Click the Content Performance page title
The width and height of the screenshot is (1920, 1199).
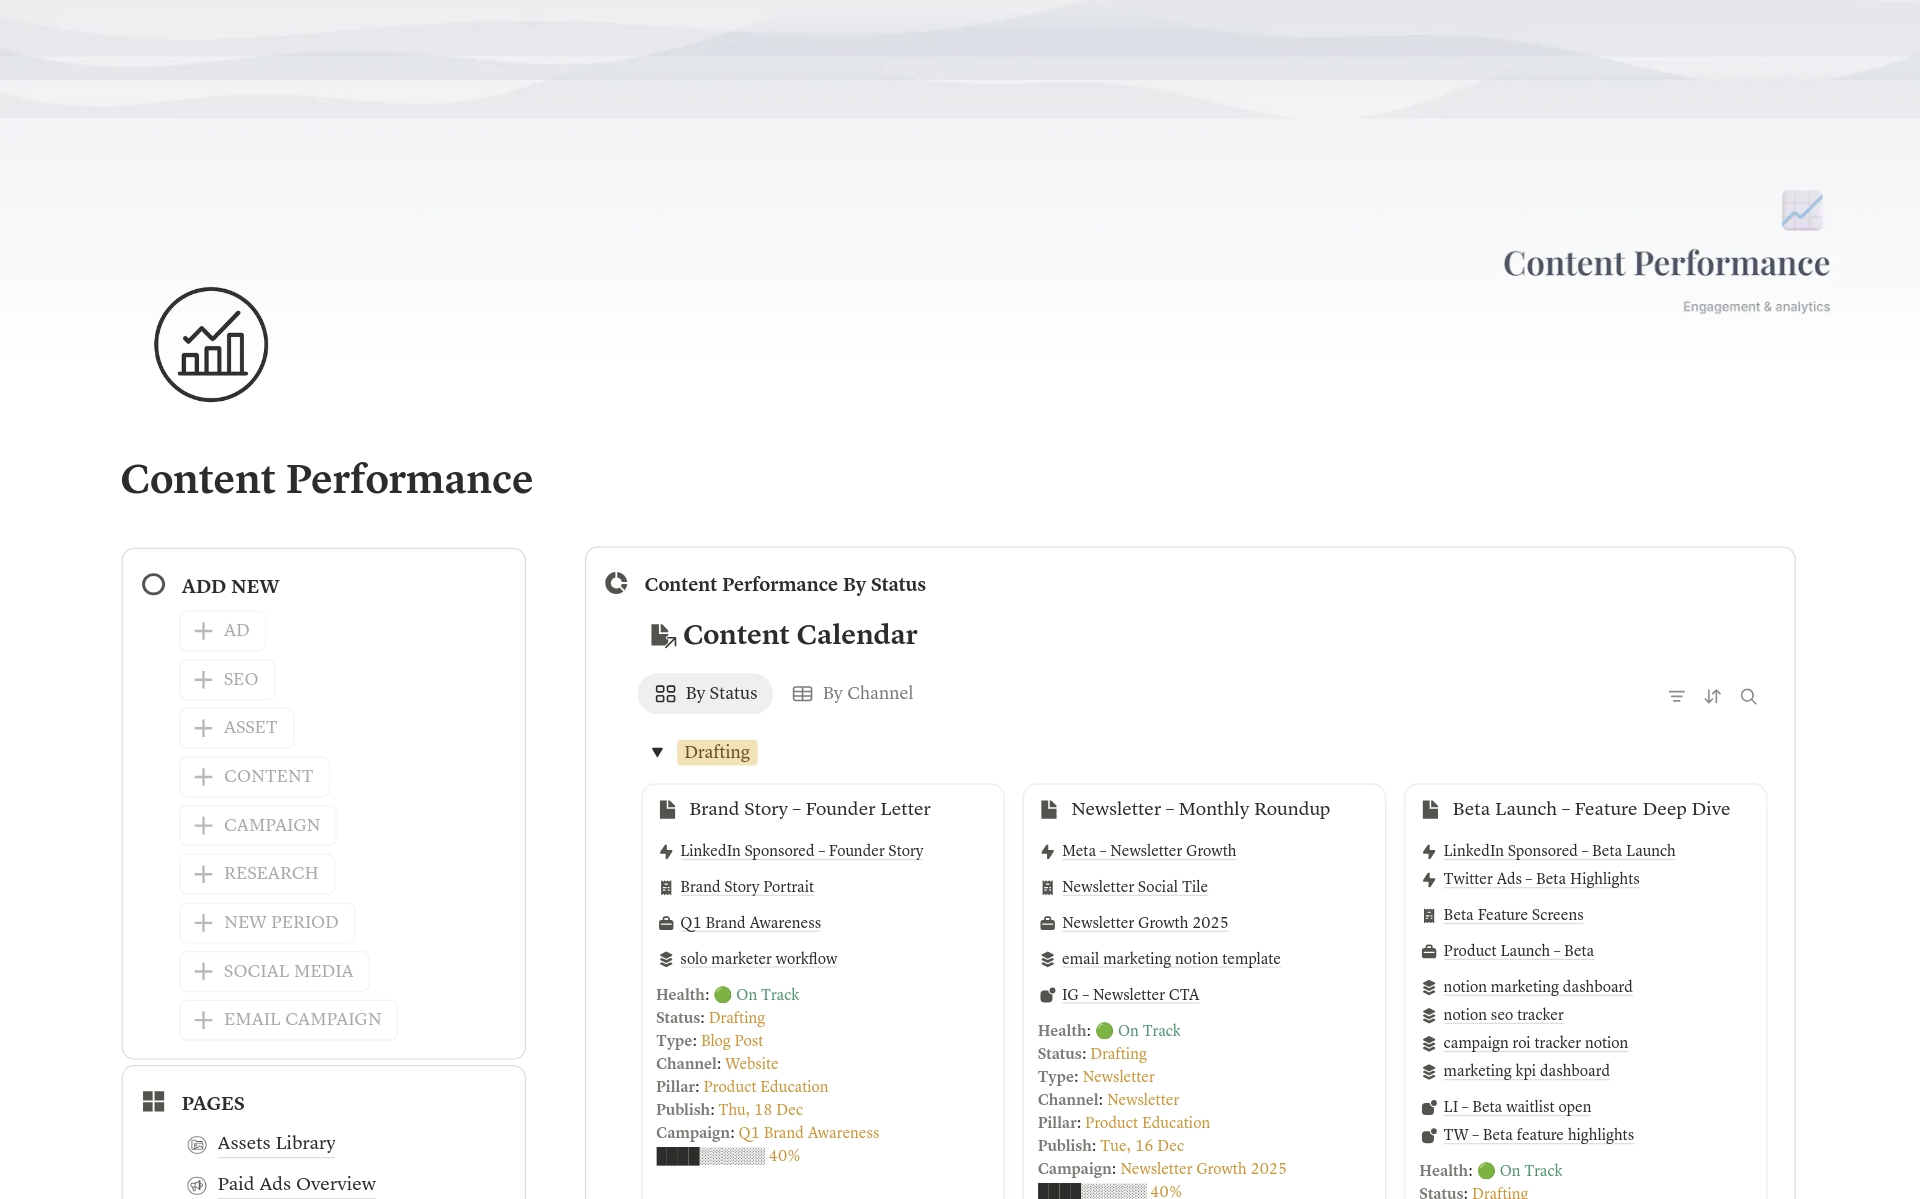tap(327, 479)
